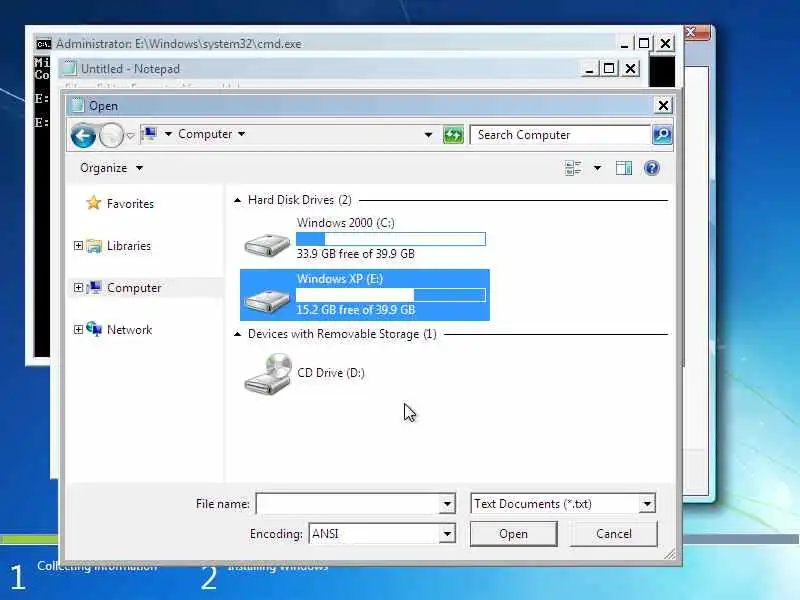Click Devices with Removable Storage (1) header
This screenshot has width=800, height=600.
tap(342, 334)
